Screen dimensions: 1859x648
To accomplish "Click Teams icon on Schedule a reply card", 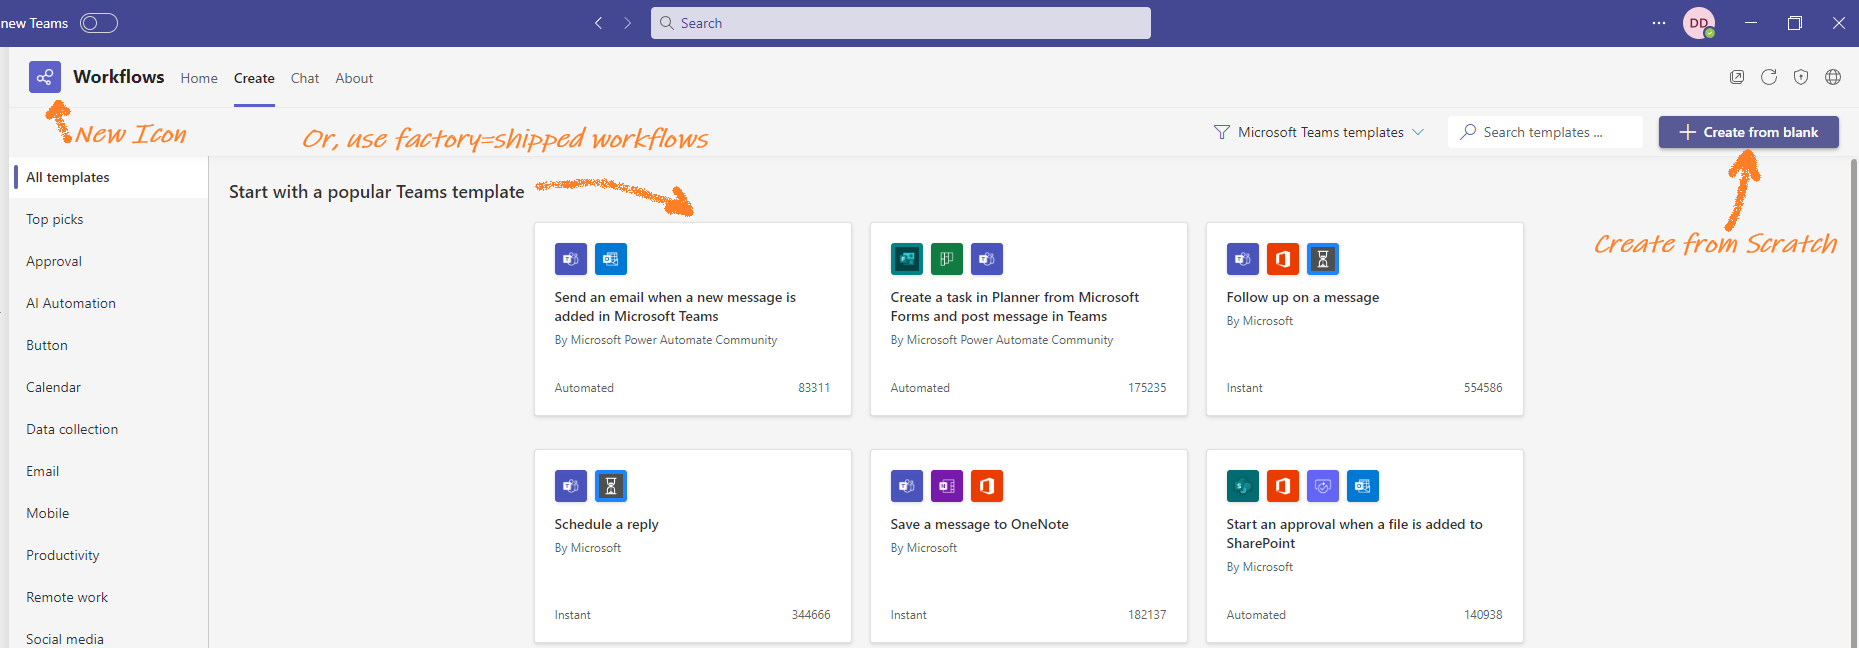I will coord(571,486).
